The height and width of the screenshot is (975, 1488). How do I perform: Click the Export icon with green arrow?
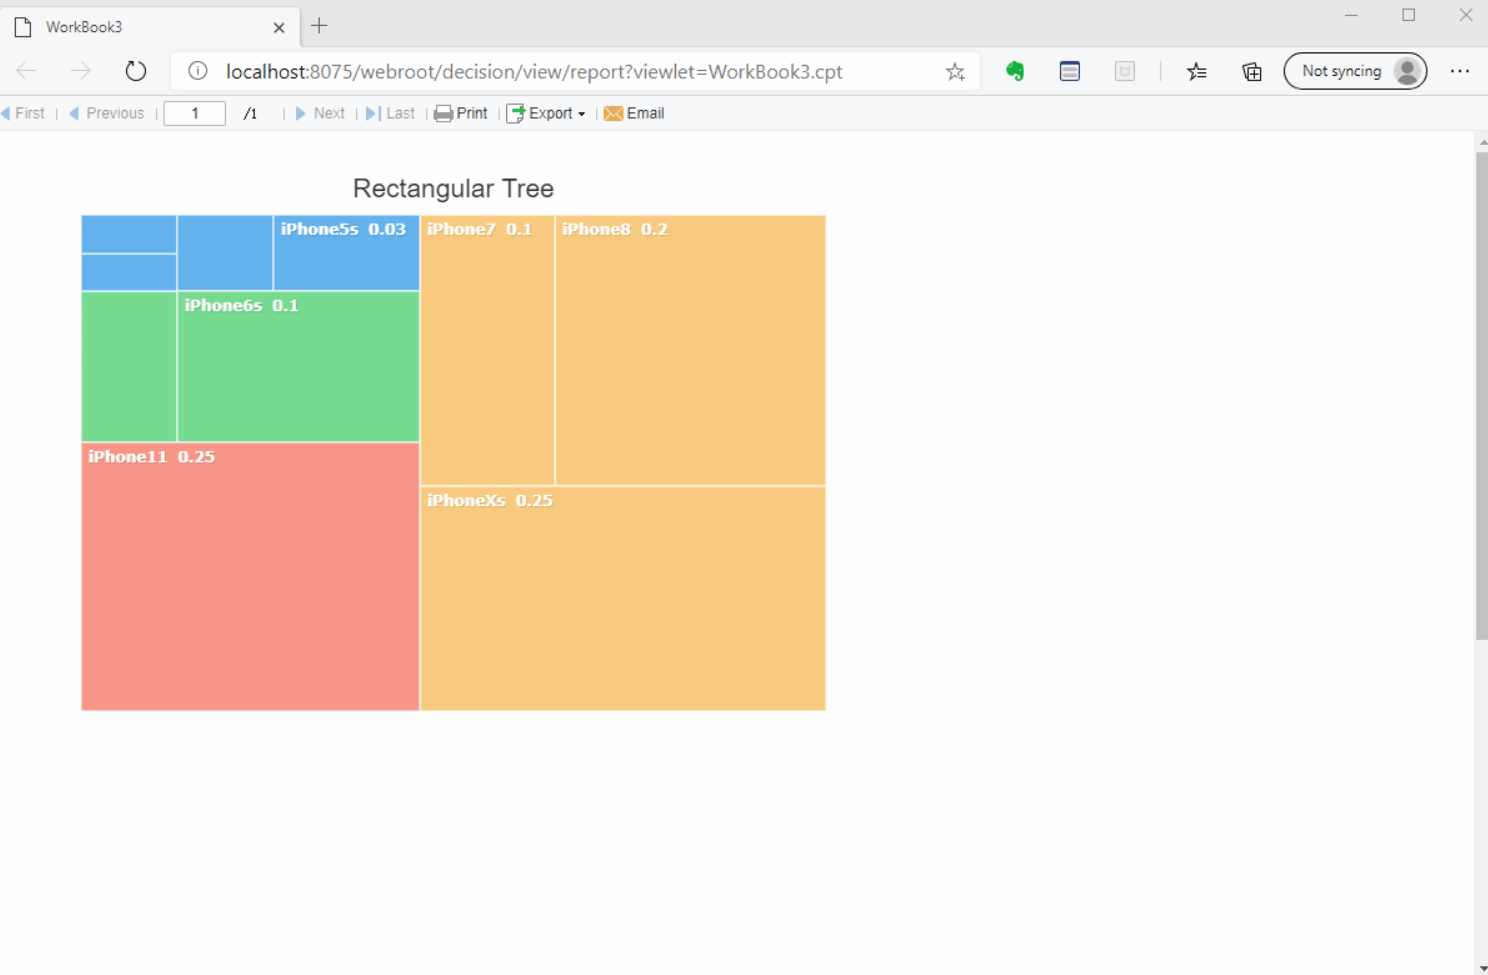coord(516,113)
